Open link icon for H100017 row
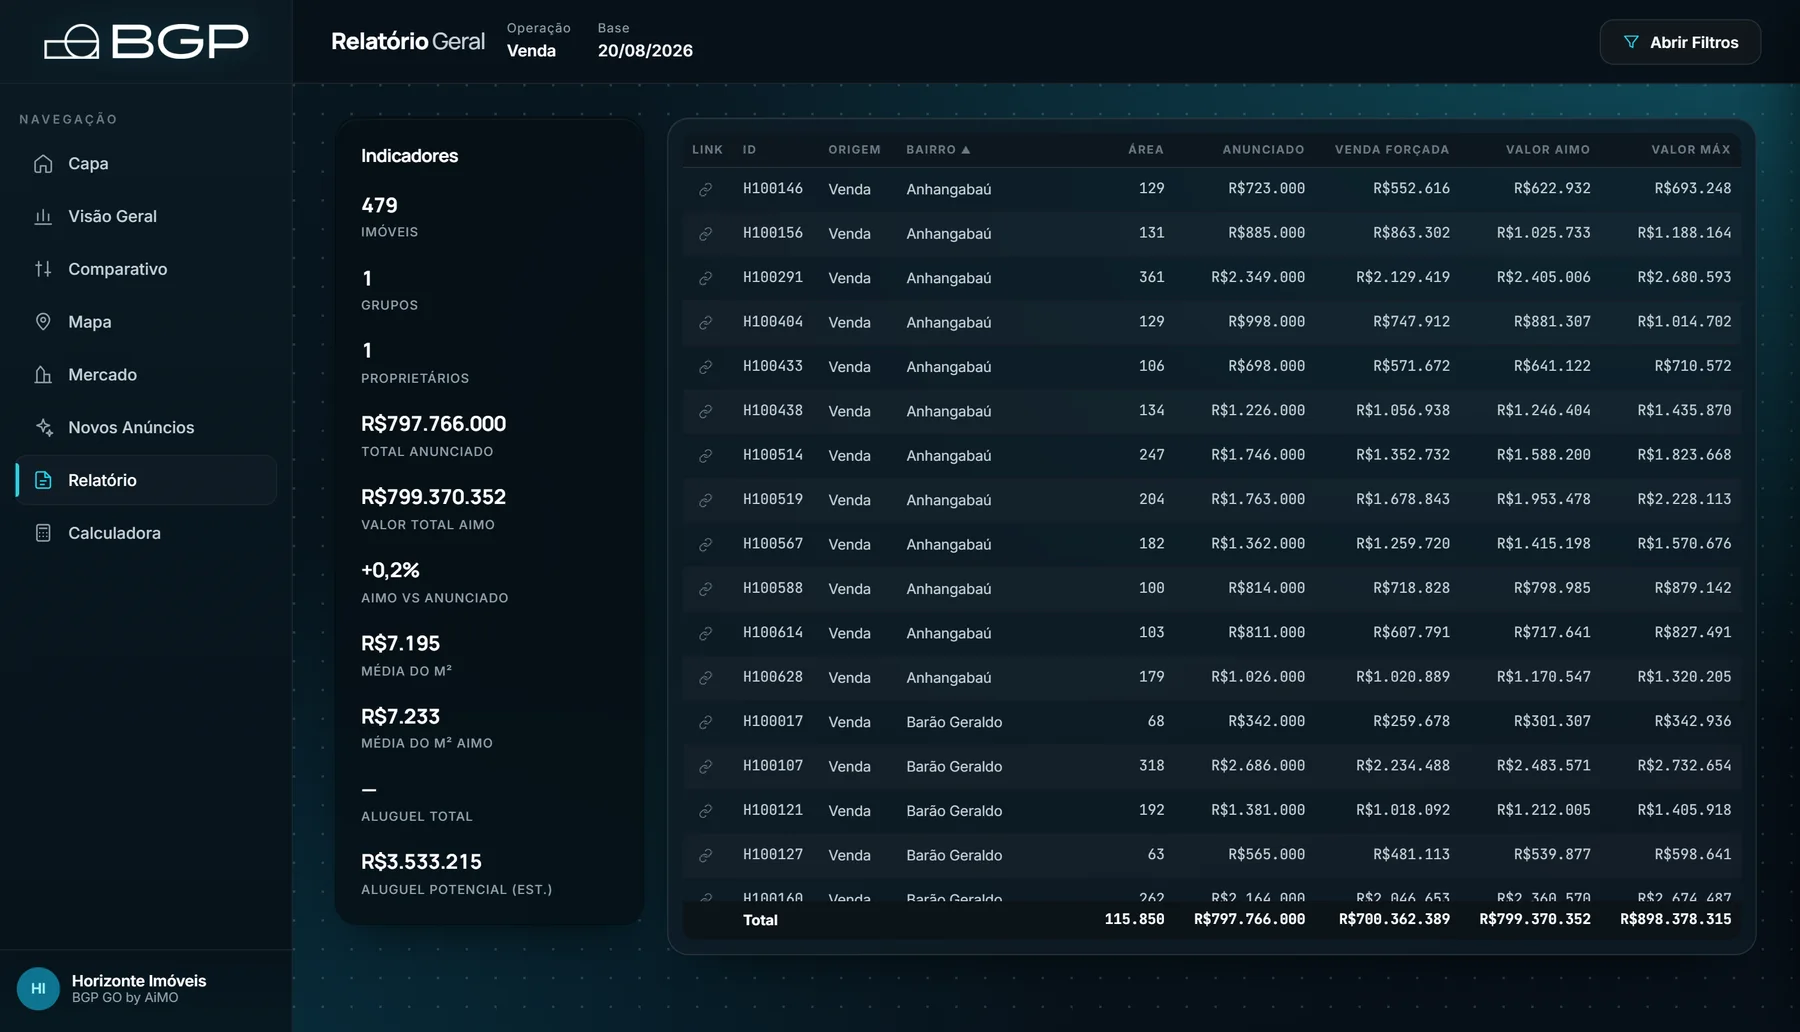Screen dimensions: 1800x1032 [705, 722]
